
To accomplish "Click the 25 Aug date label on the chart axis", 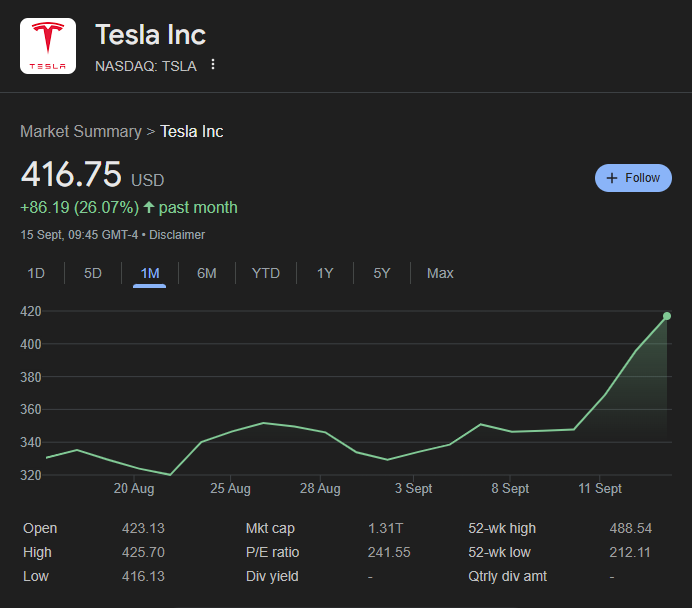I will pos(230,488).
